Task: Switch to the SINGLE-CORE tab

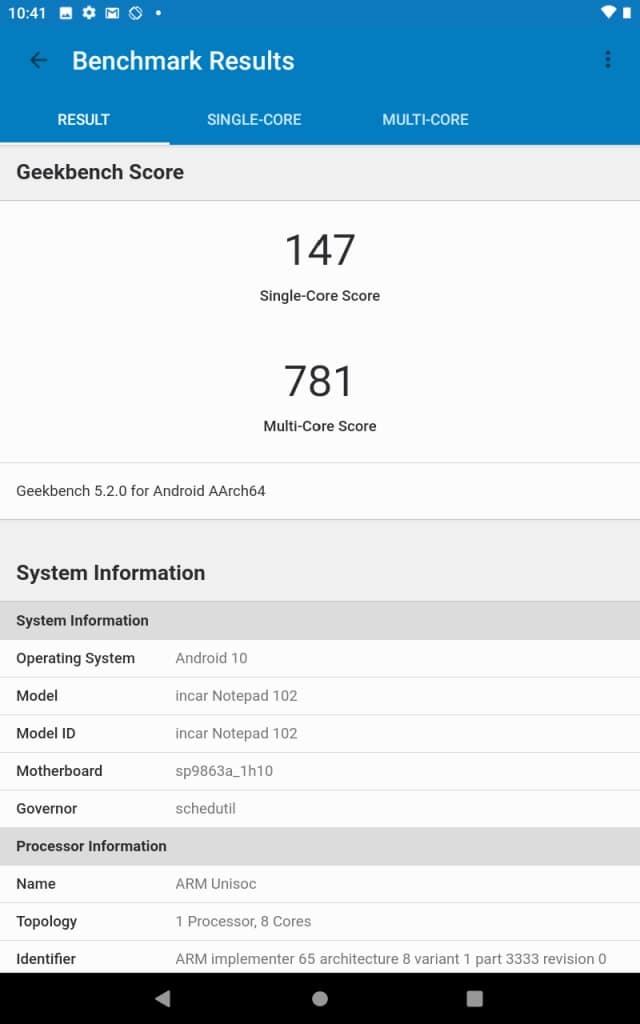Action: point(254,120)
